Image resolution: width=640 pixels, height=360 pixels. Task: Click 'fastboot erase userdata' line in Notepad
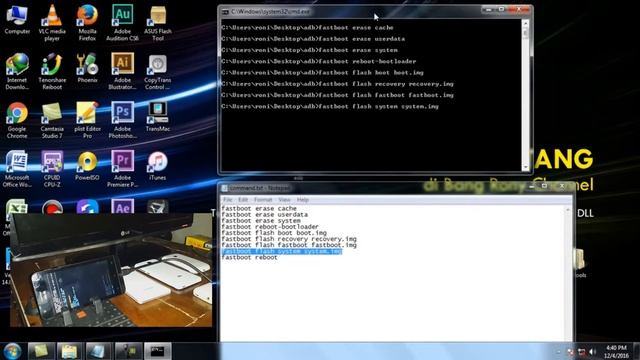click(264, 215)
